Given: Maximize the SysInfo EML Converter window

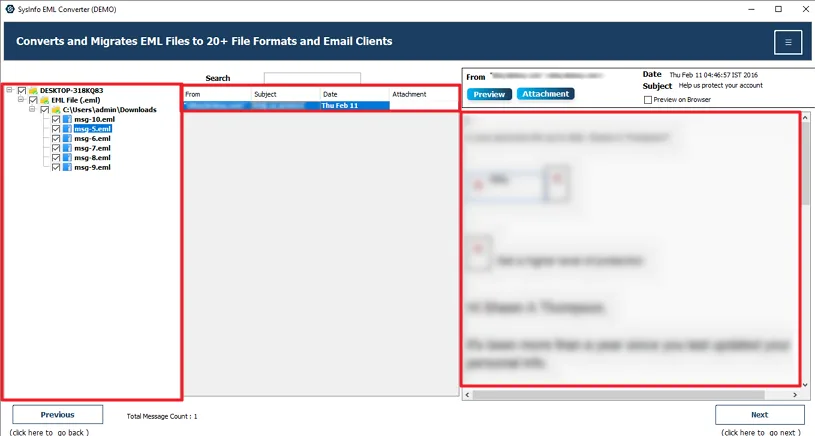Looking at the screenshot, I should (778, 9).
